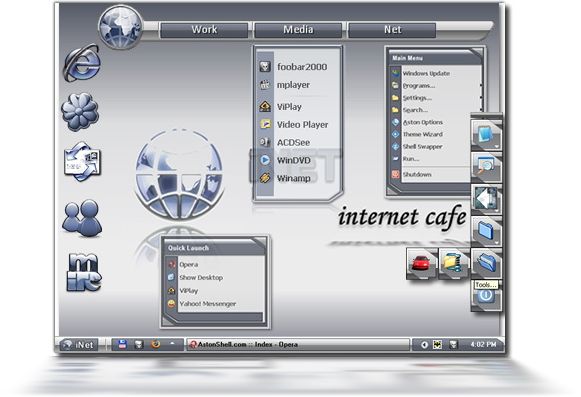581x397 pixels.
Task: Click the zipped folder panel icon
Action: click(454, 263)
